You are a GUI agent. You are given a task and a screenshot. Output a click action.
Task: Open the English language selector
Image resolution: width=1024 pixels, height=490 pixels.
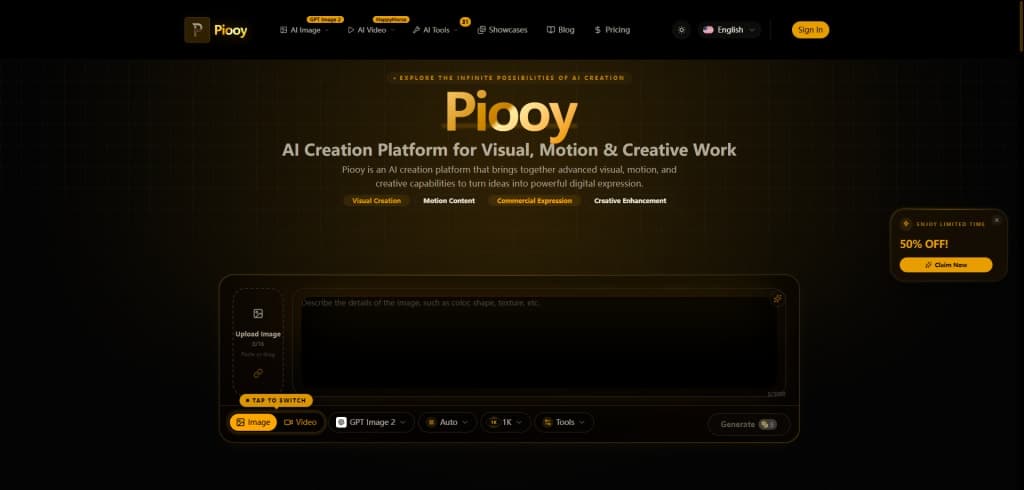point(729,30)
